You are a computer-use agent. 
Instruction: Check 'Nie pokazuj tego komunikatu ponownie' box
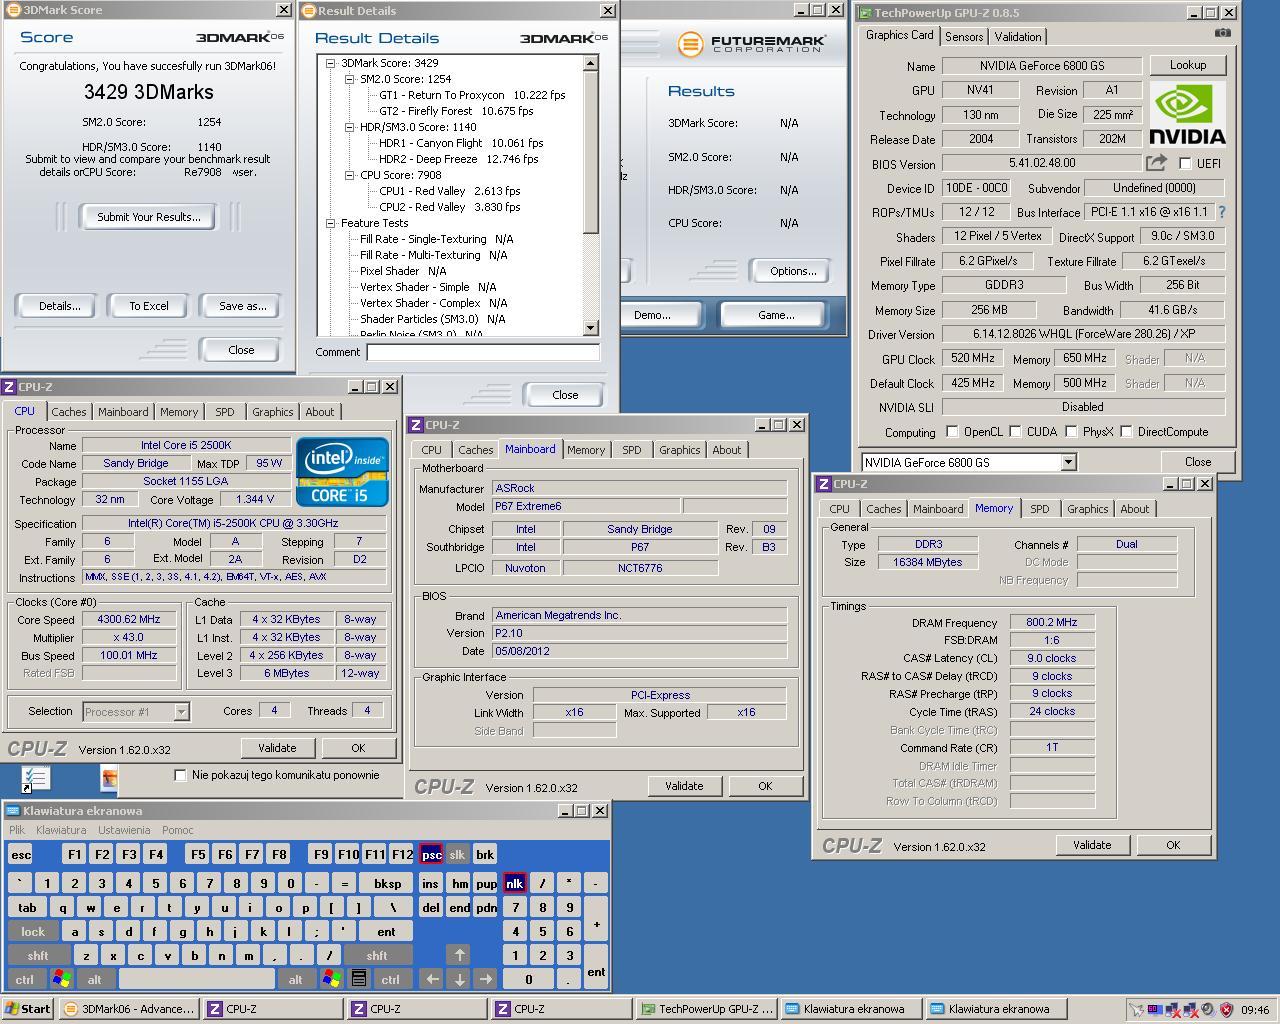[180, 775]
